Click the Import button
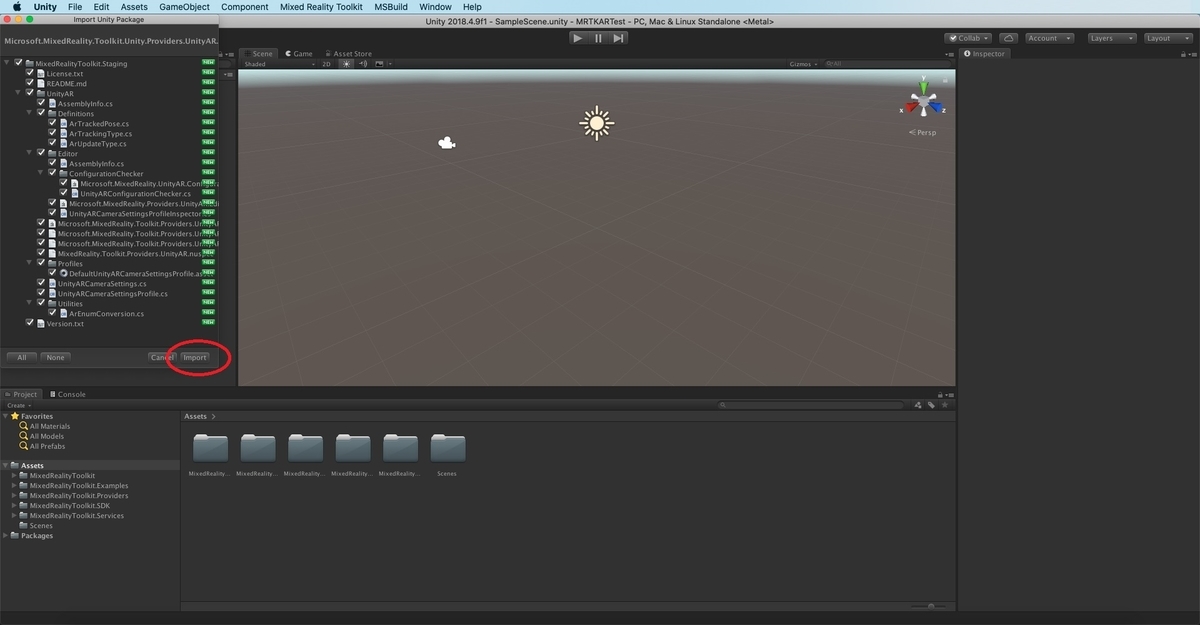The height and width of the screenshot is (625, 1200). click(x=195, y=357)
